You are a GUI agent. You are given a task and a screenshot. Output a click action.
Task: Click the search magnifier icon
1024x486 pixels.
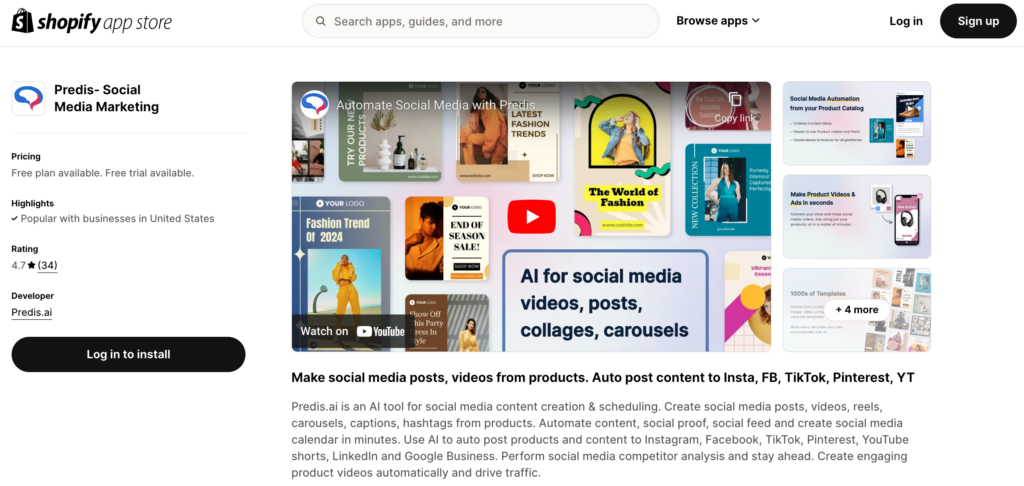tap(321, 21)
